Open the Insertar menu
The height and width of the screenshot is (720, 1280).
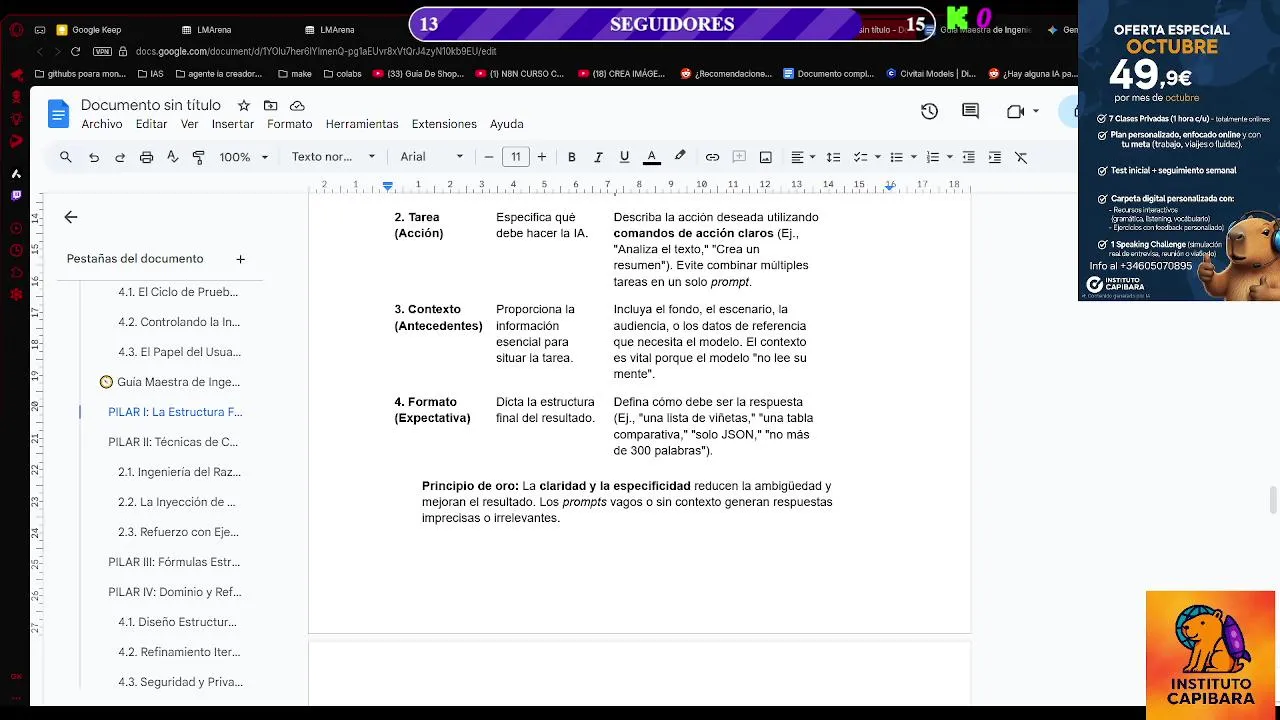[x=233, y=124]
